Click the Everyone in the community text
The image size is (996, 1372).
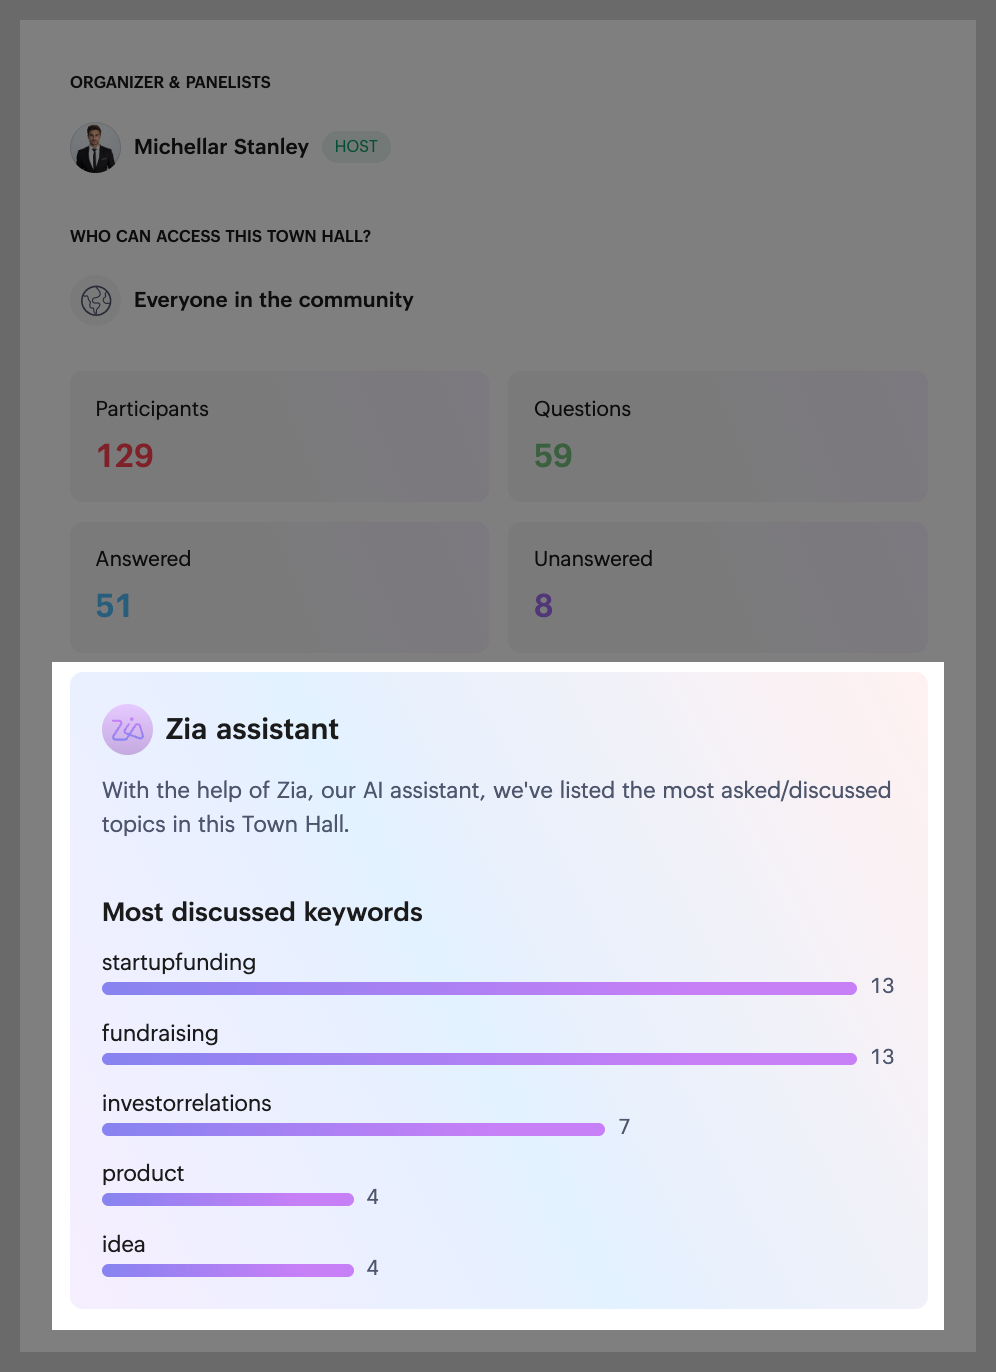pos(274,300)
